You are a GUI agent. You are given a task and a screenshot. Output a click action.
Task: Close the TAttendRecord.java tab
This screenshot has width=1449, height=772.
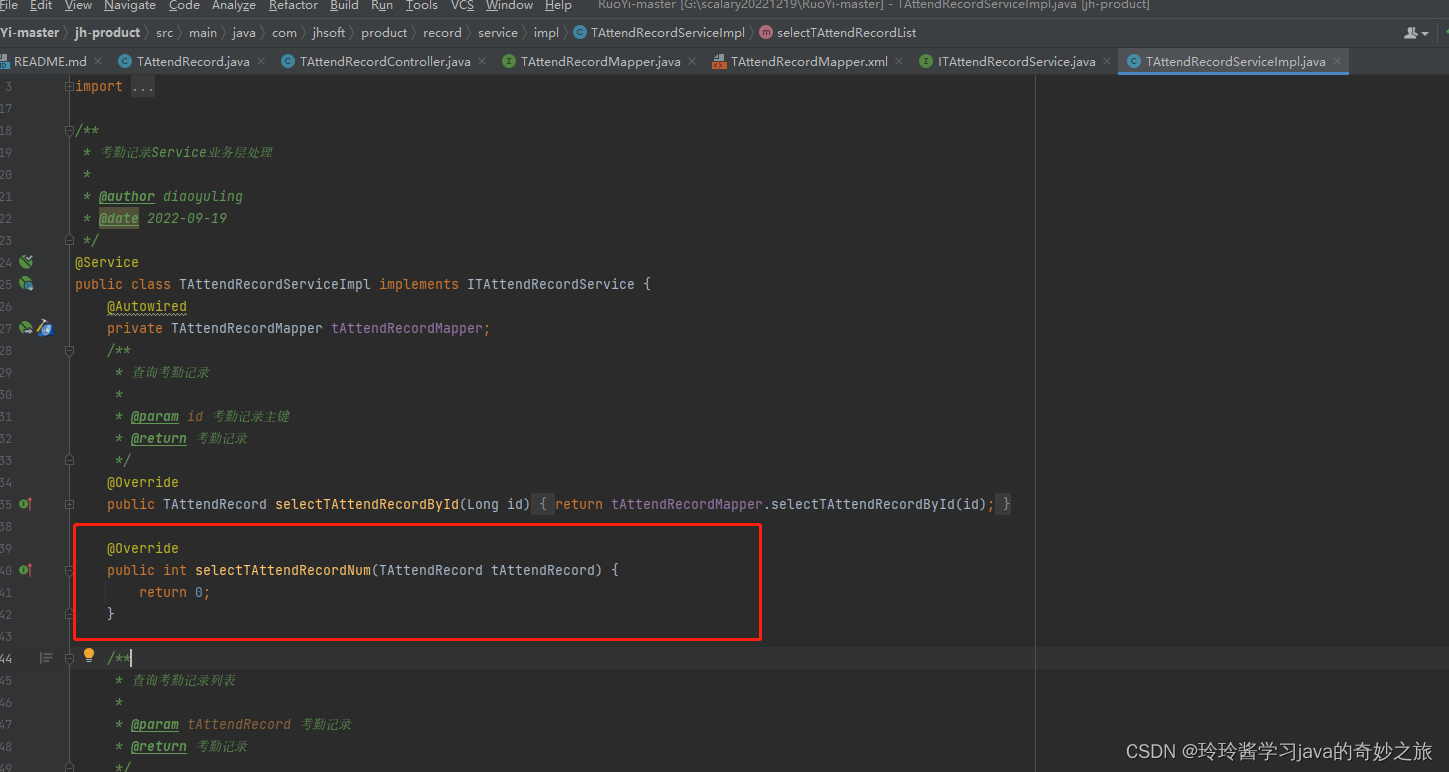pos(262,62)
